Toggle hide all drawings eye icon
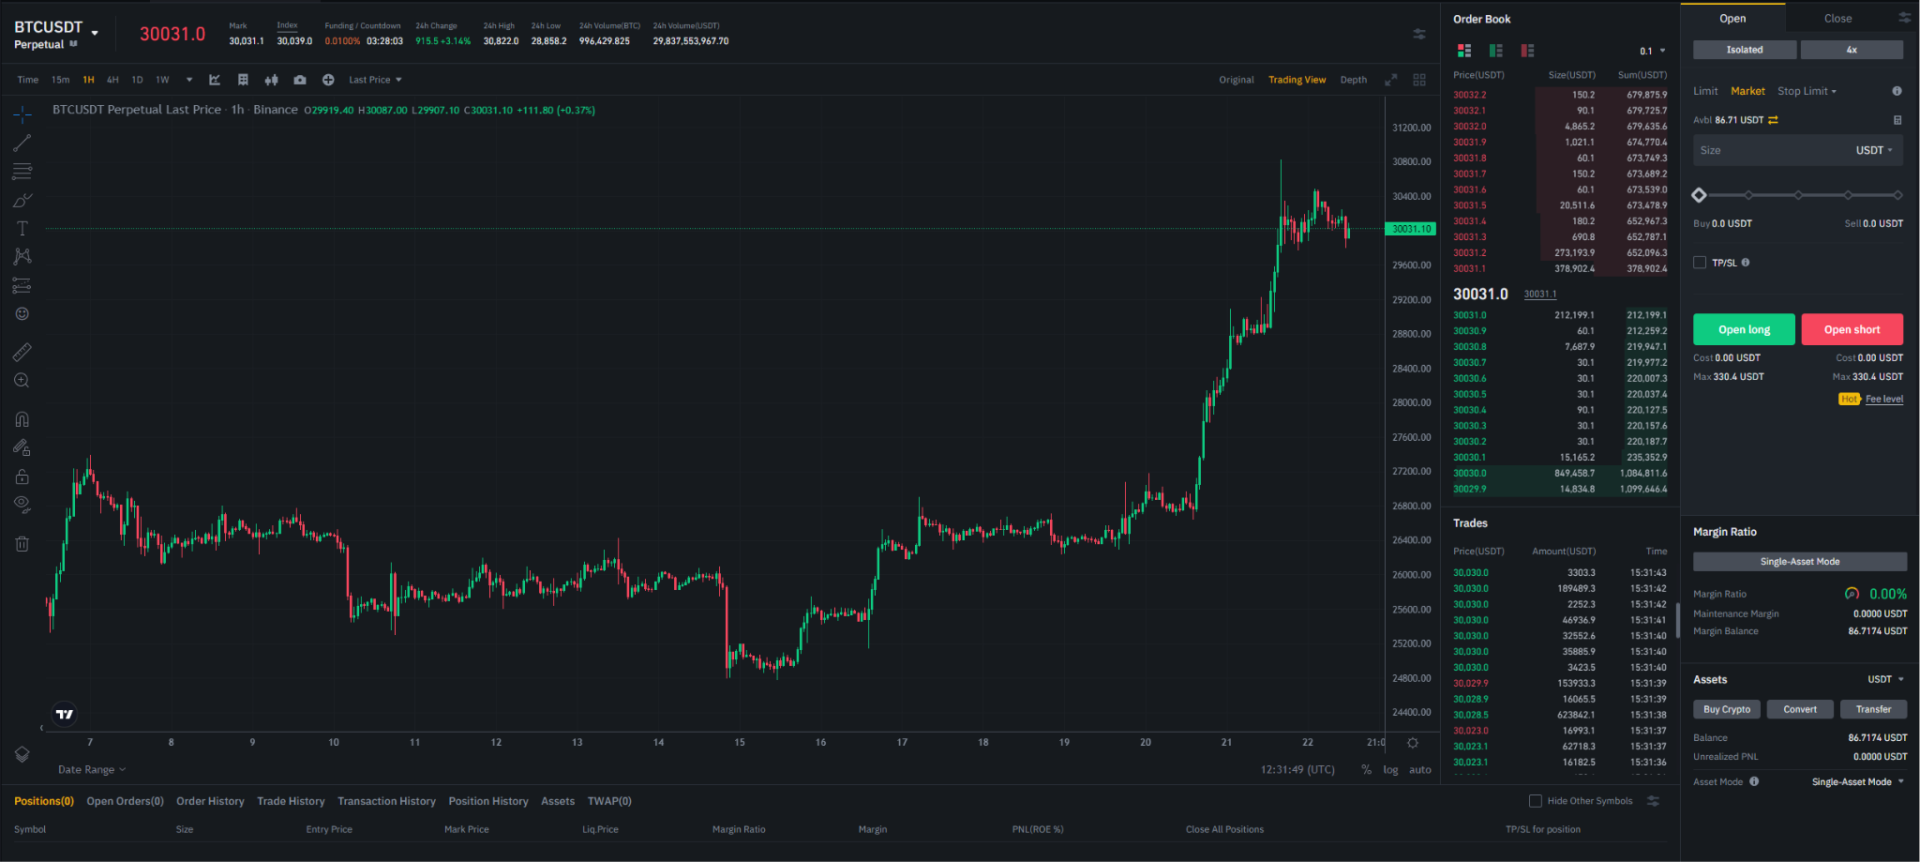The image size is (1920, 862). tap(22, 505)
